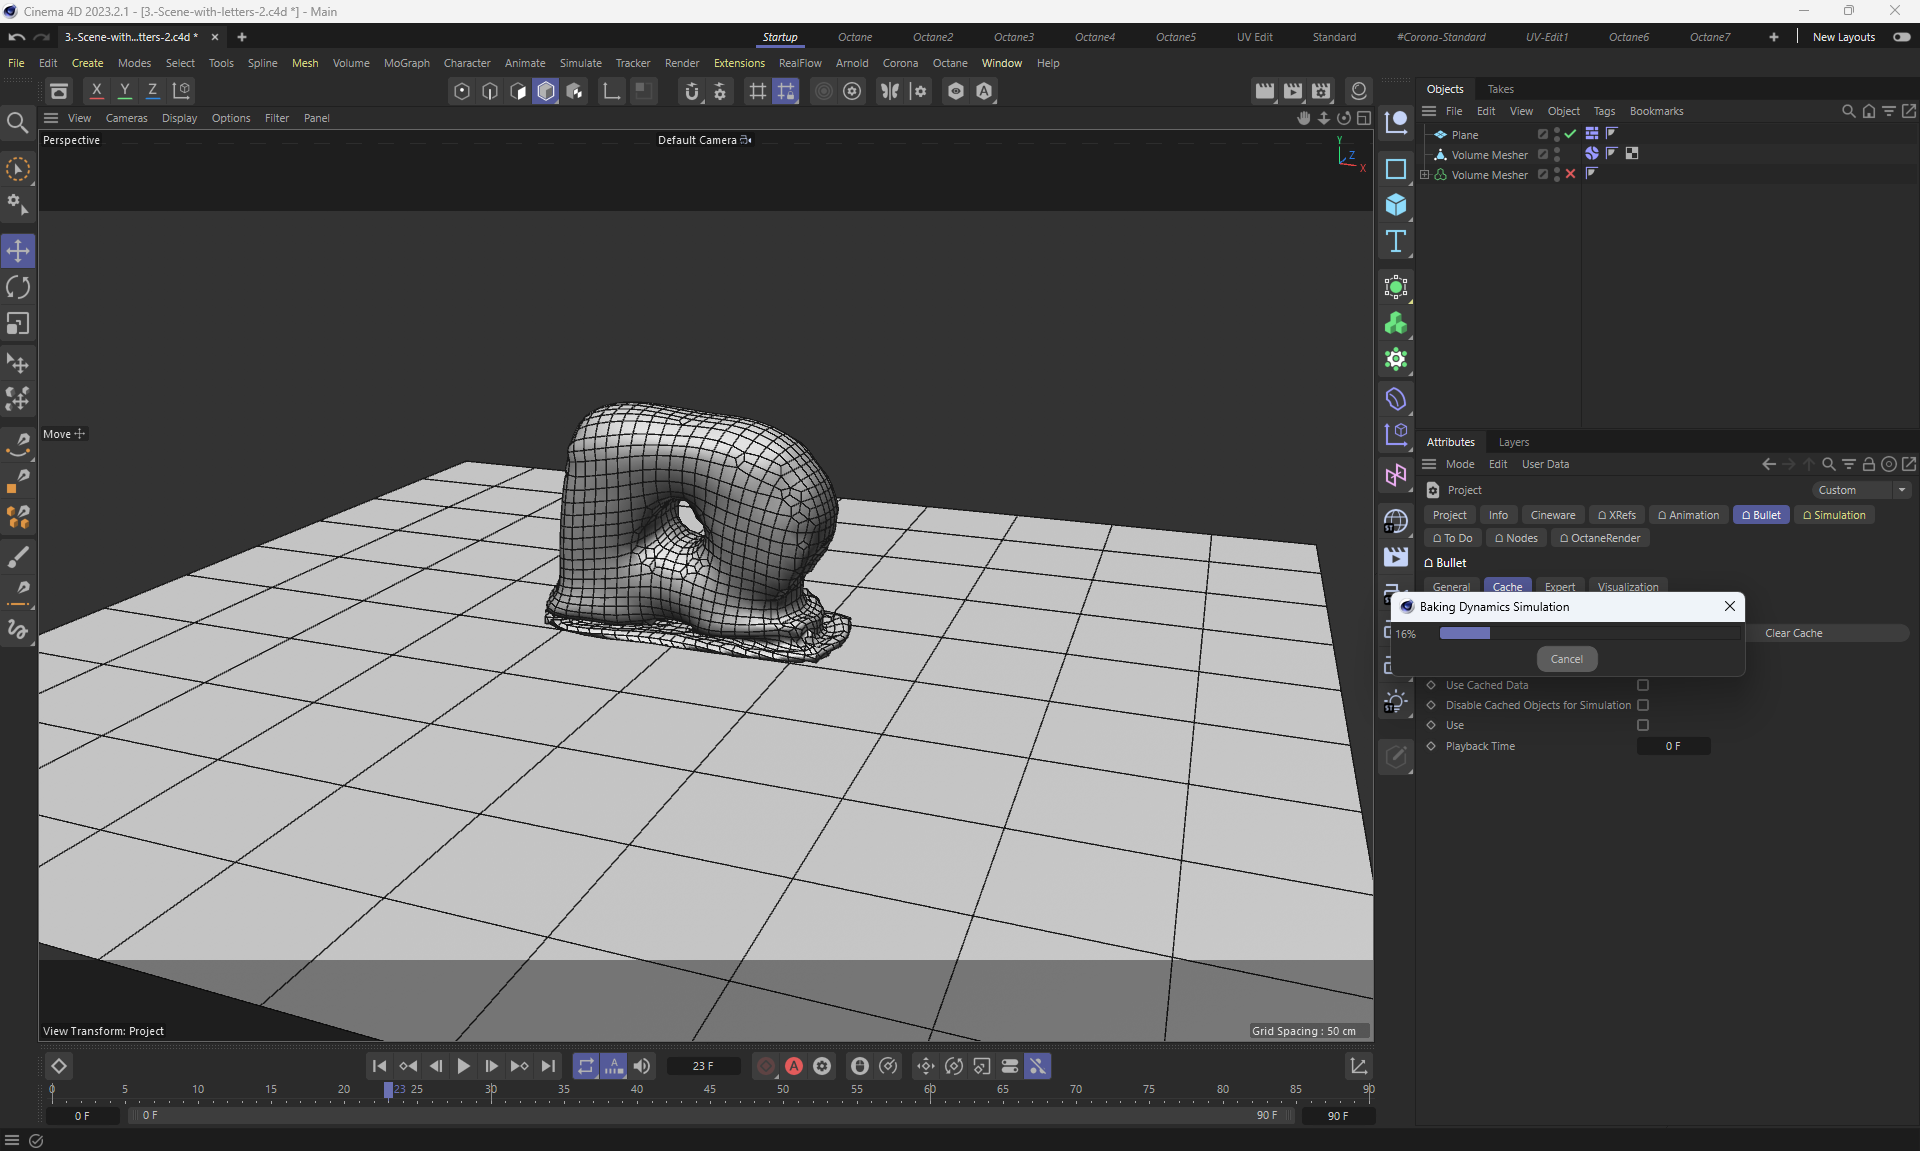Switch to the Simulation tab
1920x1151 pixels.
[x=1834, y=515]
